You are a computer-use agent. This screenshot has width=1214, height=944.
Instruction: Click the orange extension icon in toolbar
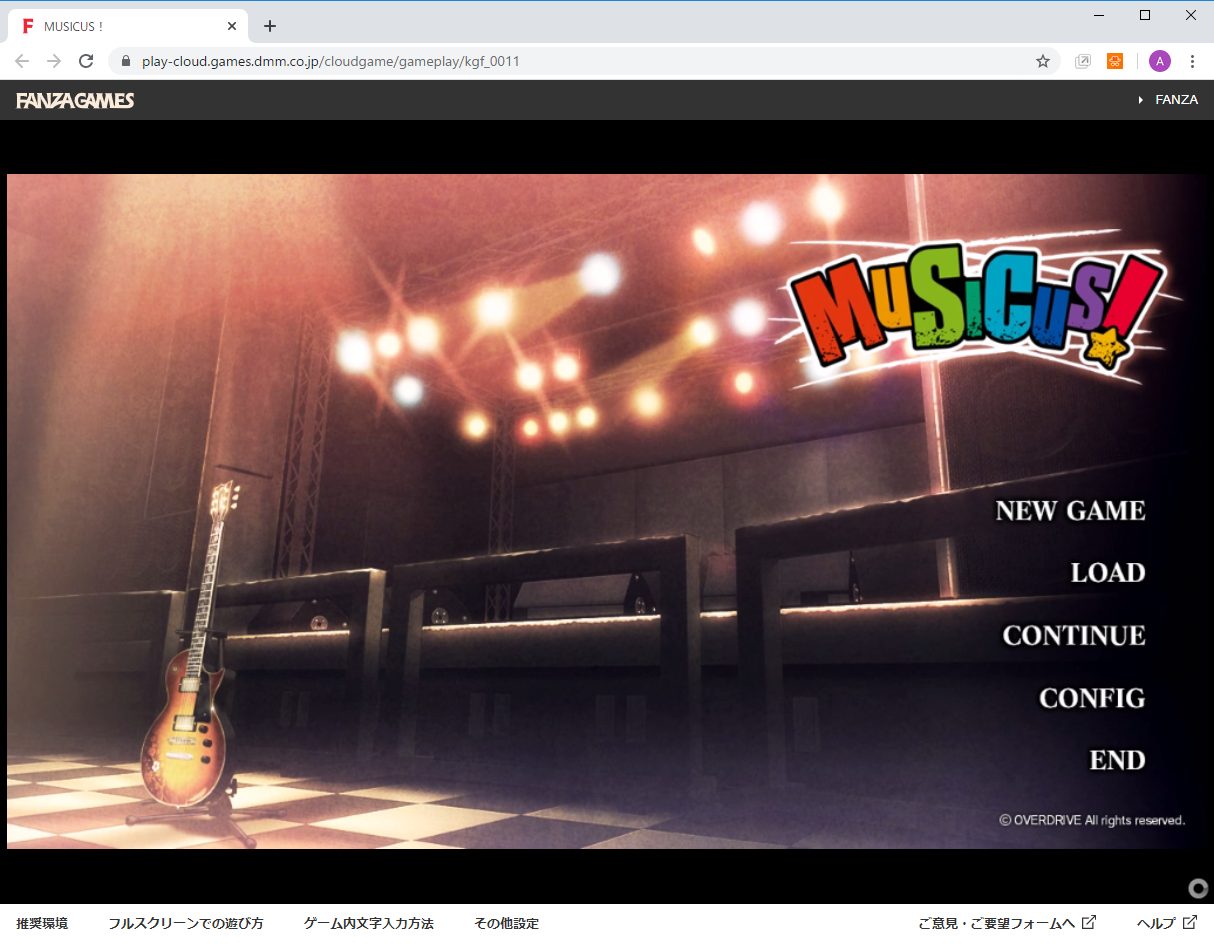coord(1114,61)
